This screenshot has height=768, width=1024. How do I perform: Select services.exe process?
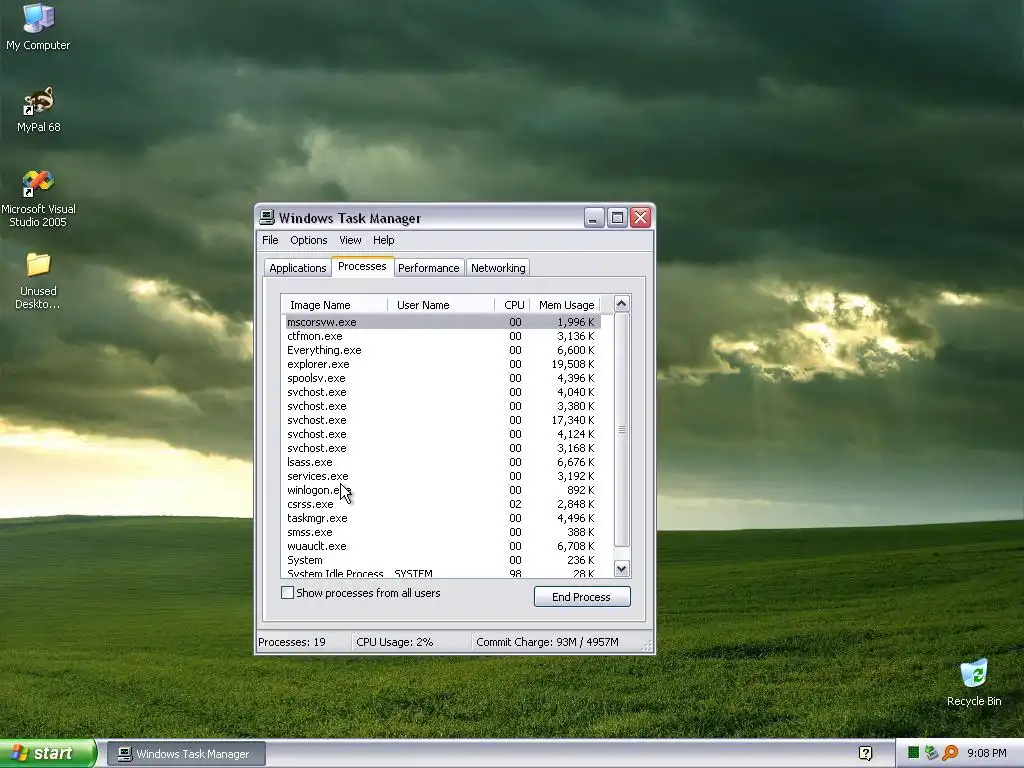pos(442,476)
